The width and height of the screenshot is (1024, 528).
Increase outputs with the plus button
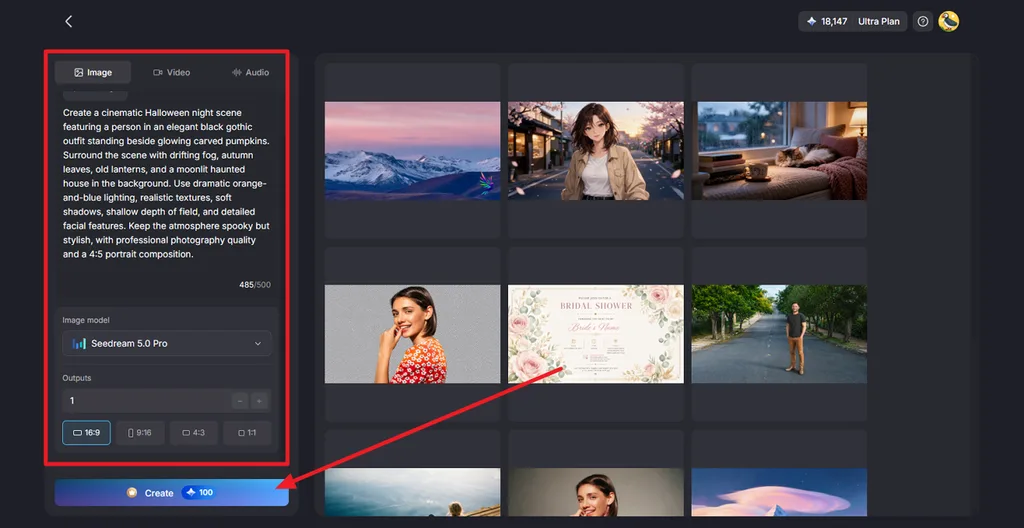click(x=259, y=401)
